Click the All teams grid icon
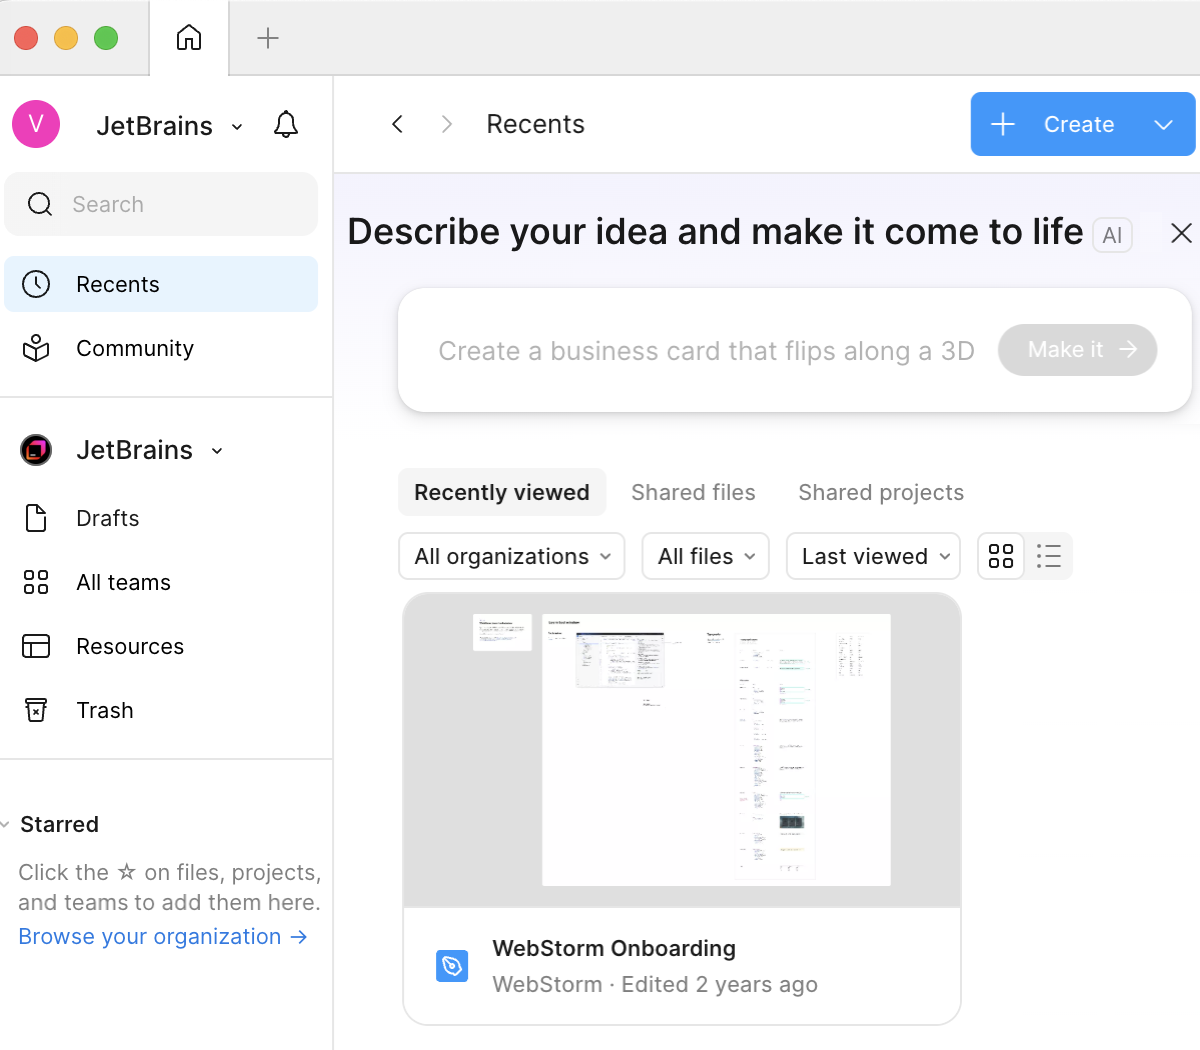This screenshot has width=1200, height=1050. [36, 582]
